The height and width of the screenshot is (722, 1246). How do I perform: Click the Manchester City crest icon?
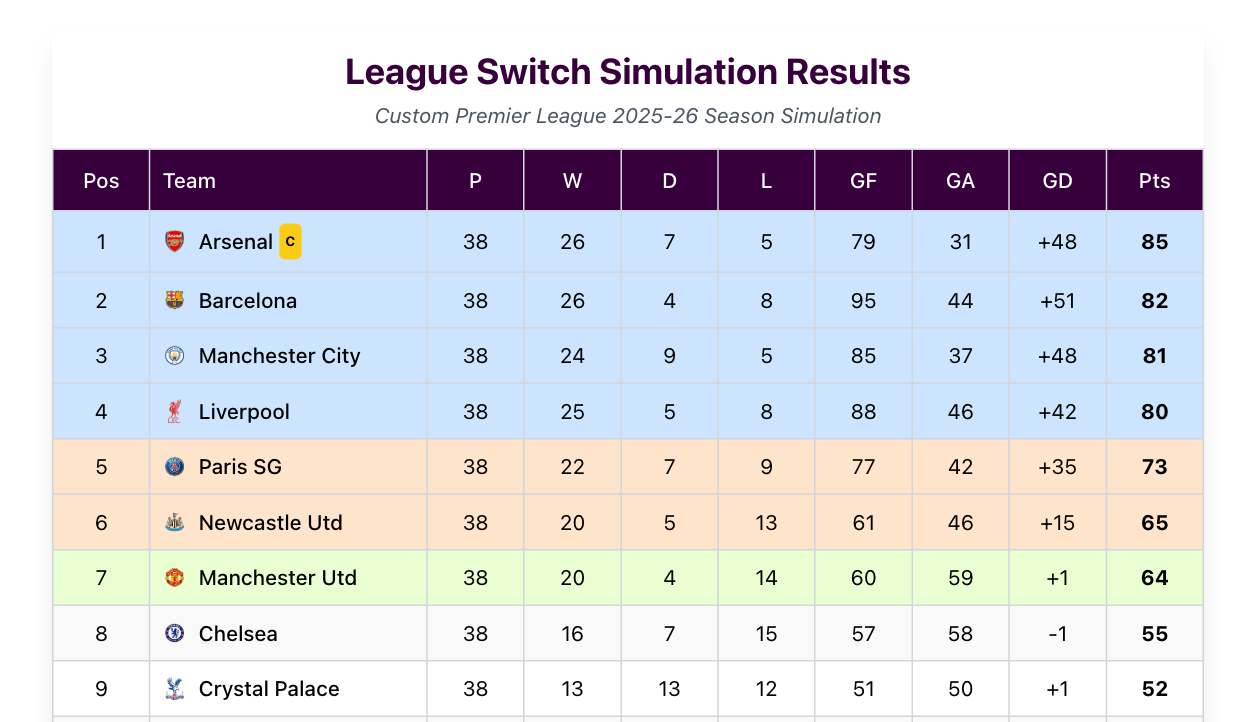(175, 356)
